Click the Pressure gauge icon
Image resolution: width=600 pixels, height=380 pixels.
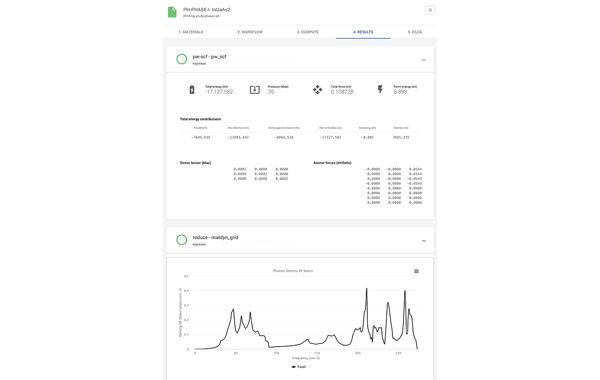coord(255,90)
